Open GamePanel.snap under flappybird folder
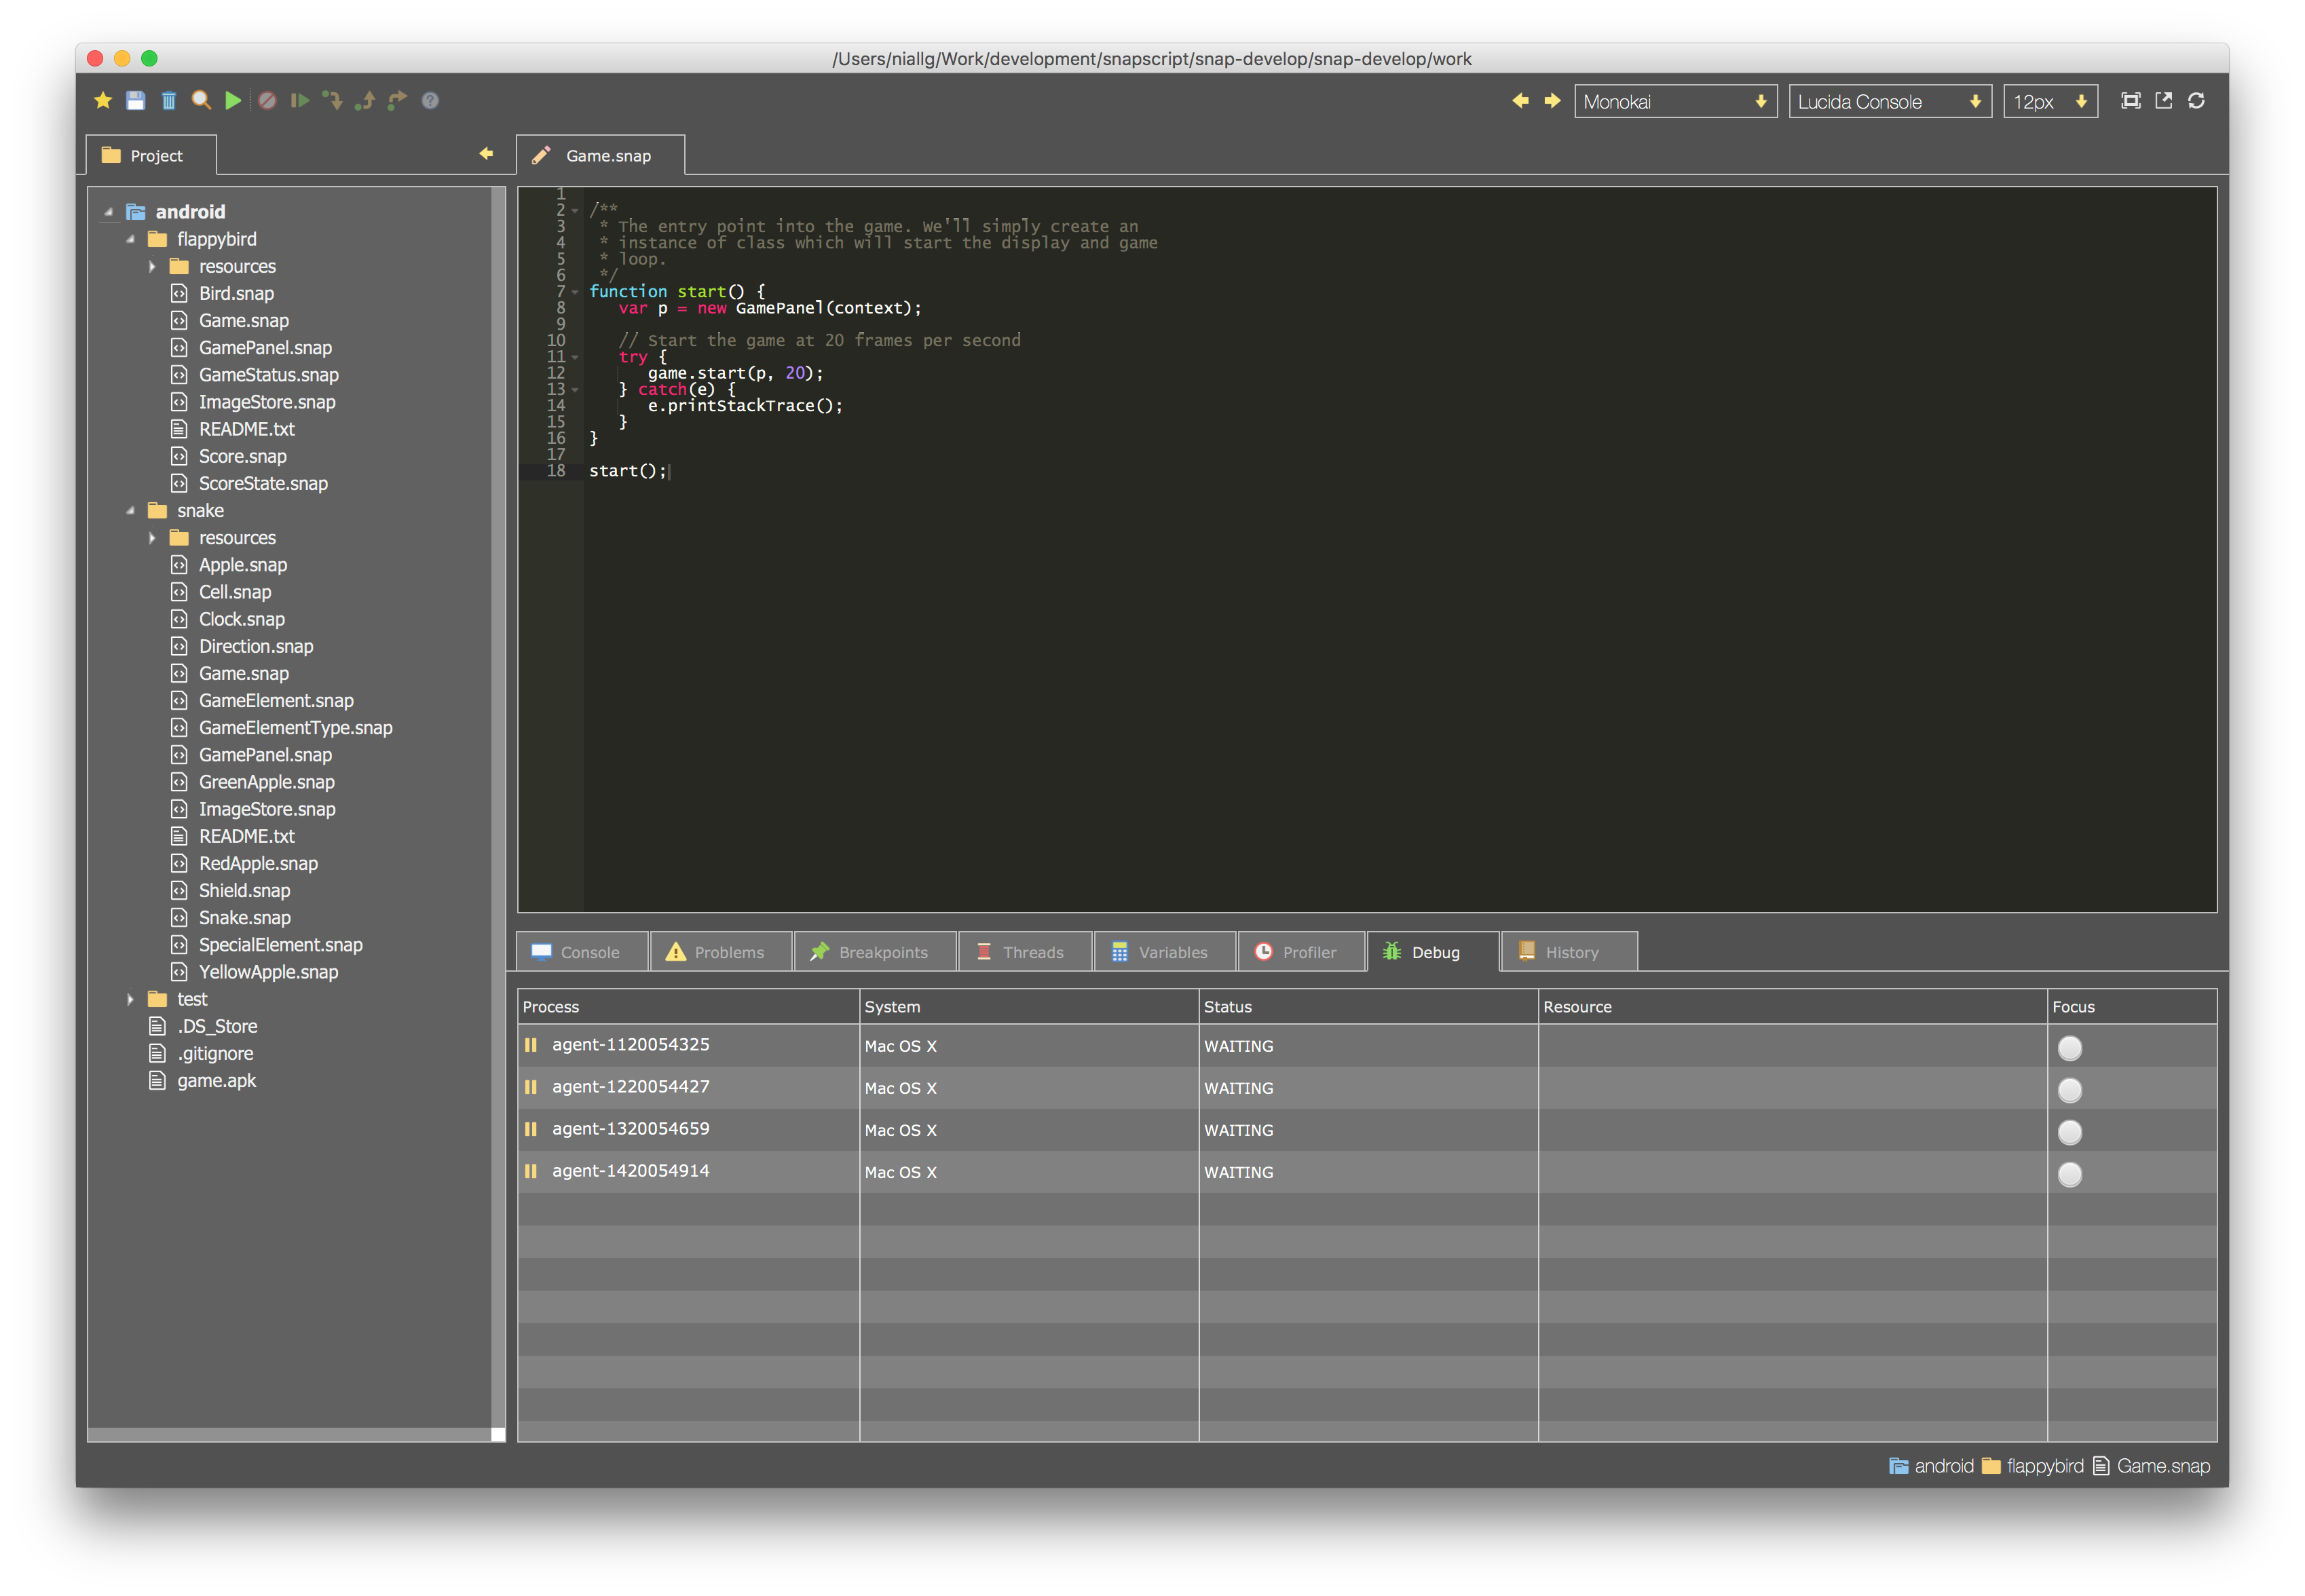Screen dimensions: 2305x1596 265,347
